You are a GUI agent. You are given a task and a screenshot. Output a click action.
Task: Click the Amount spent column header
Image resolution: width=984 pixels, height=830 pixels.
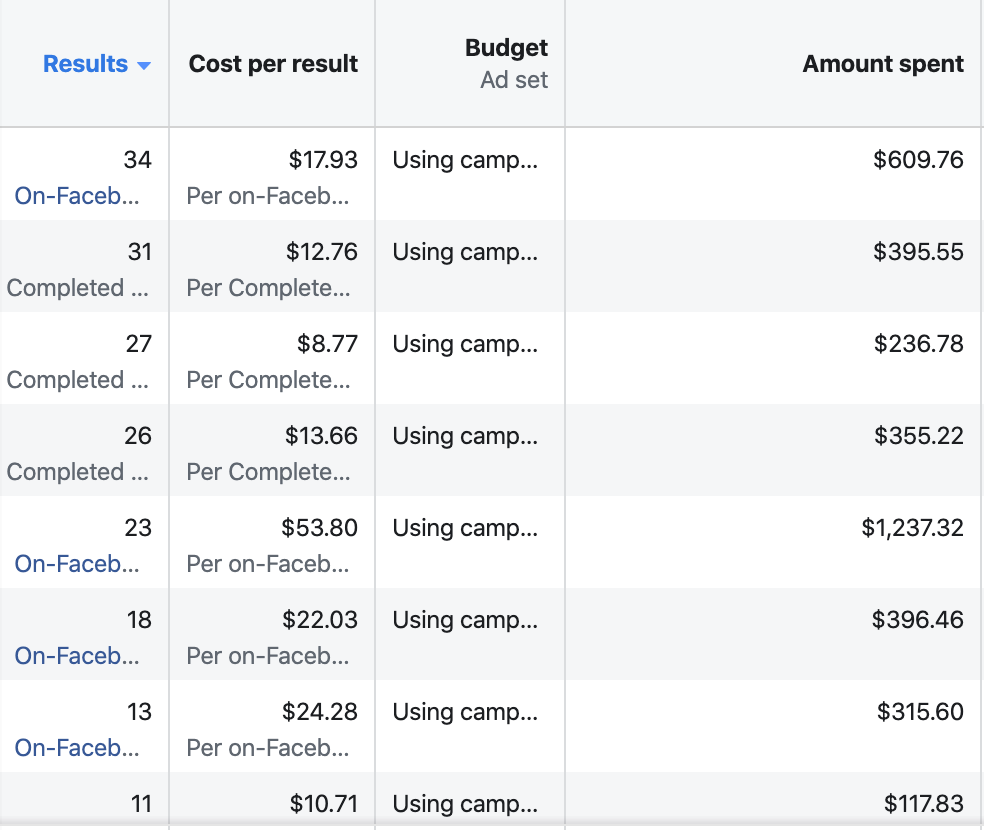[882, 64]
